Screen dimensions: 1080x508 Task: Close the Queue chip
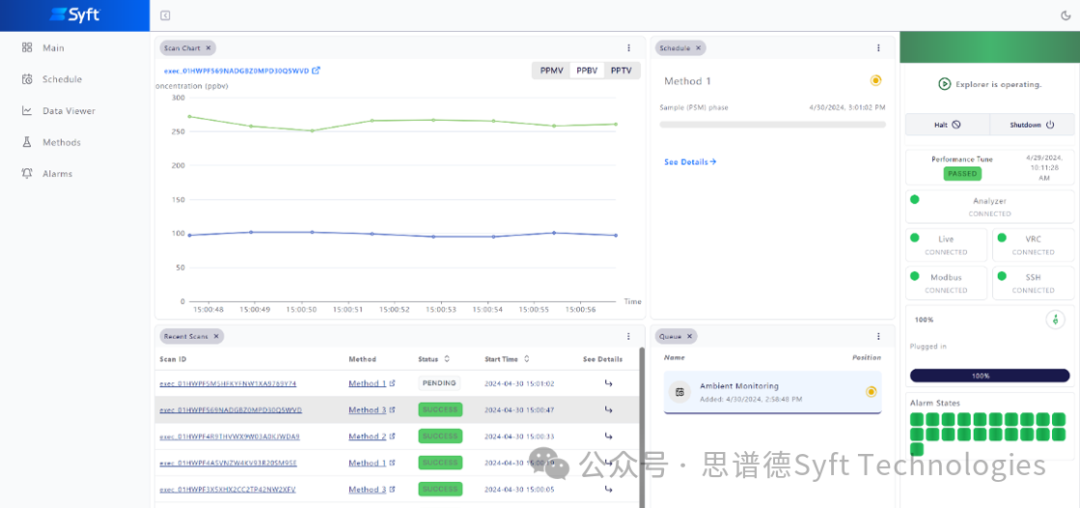tap(689, 336)
